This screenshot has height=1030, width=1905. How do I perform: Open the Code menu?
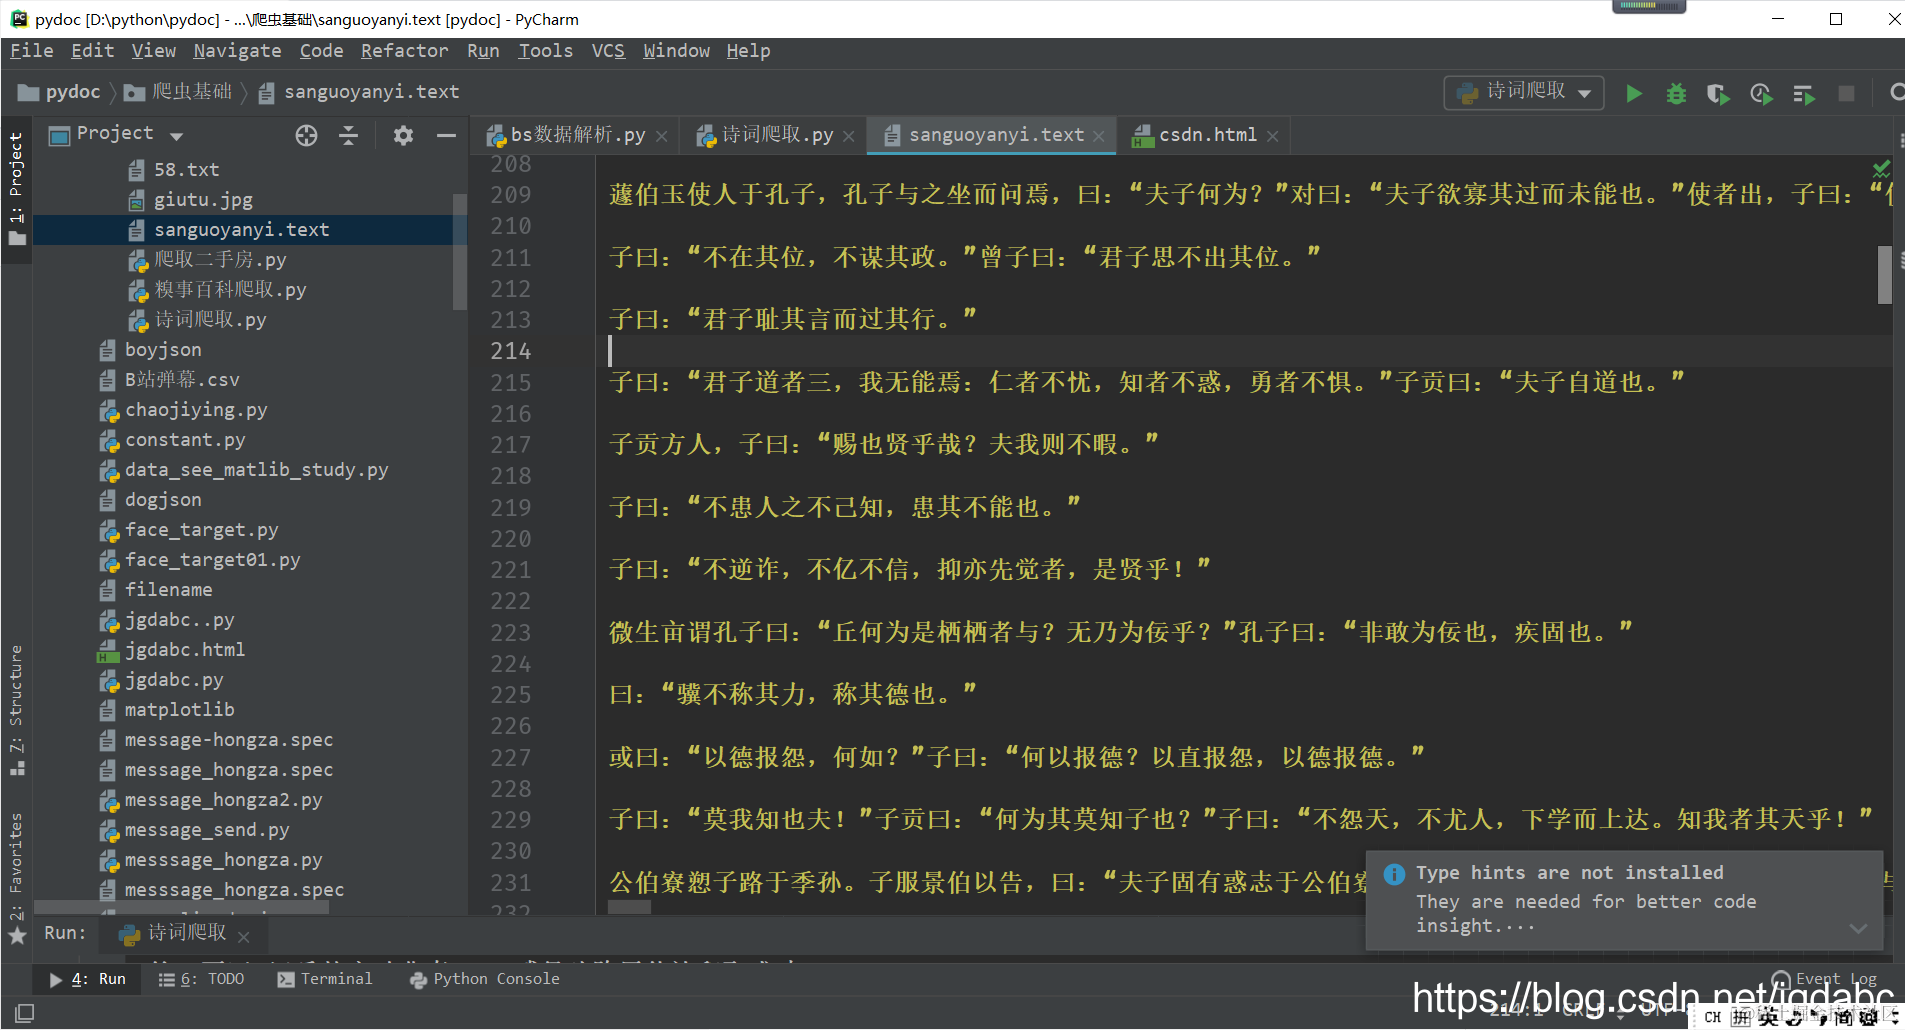point(321,51)
